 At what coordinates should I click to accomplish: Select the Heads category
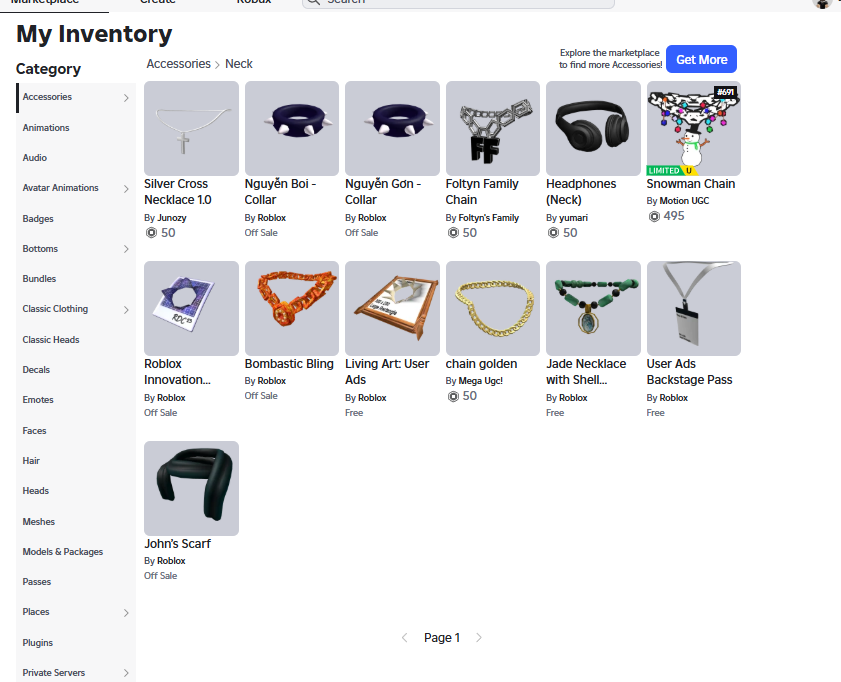tap(35, 491)
